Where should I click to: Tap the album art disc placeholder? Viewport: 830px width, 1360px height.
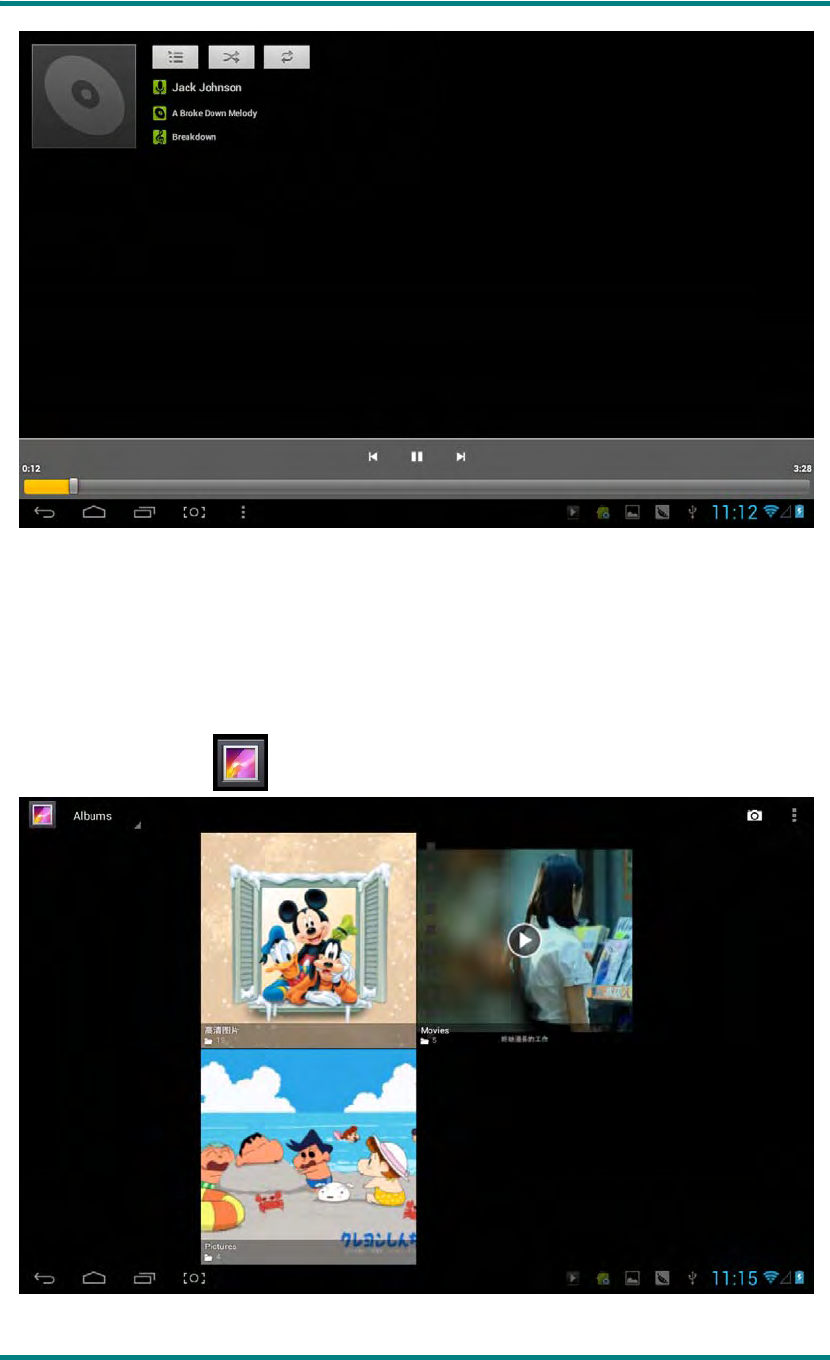point(84,96)
